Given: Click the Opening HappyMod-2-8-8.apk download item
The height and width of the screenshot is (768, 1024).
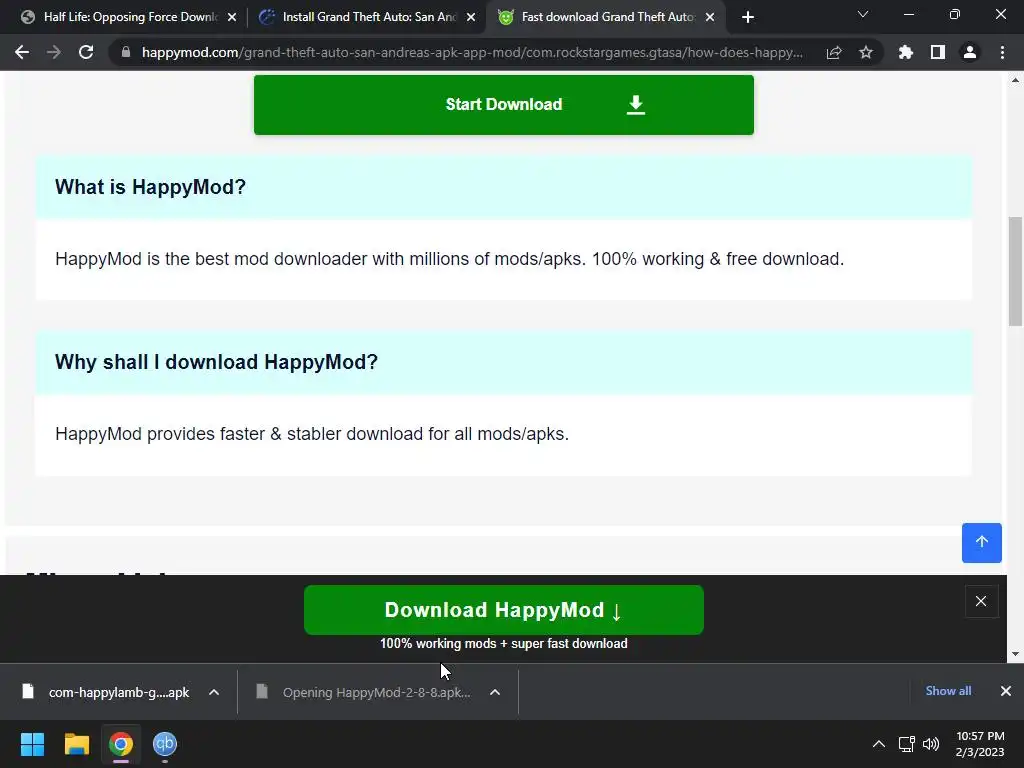Looking at the screenshot, I should [x=364, y=692].
